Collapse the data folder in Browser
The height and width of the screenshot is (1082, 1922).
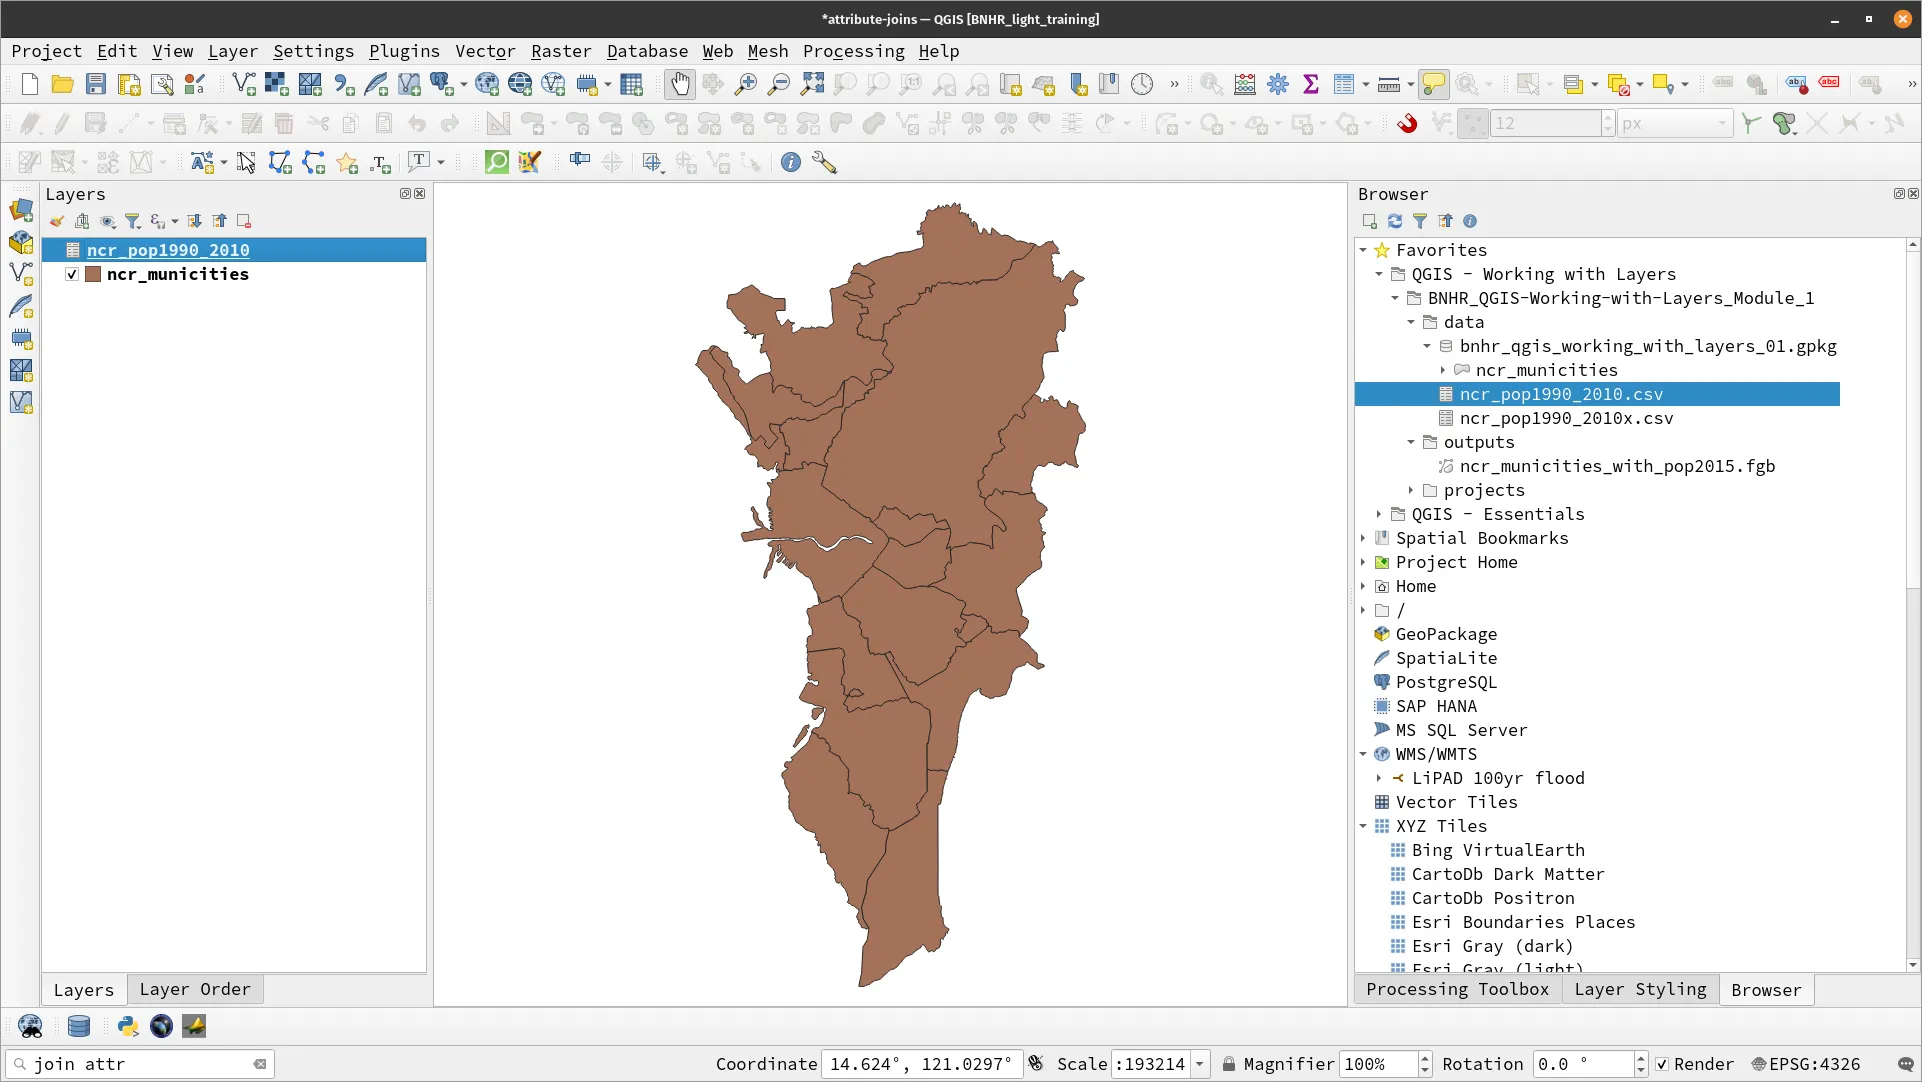coord(1411,322)
